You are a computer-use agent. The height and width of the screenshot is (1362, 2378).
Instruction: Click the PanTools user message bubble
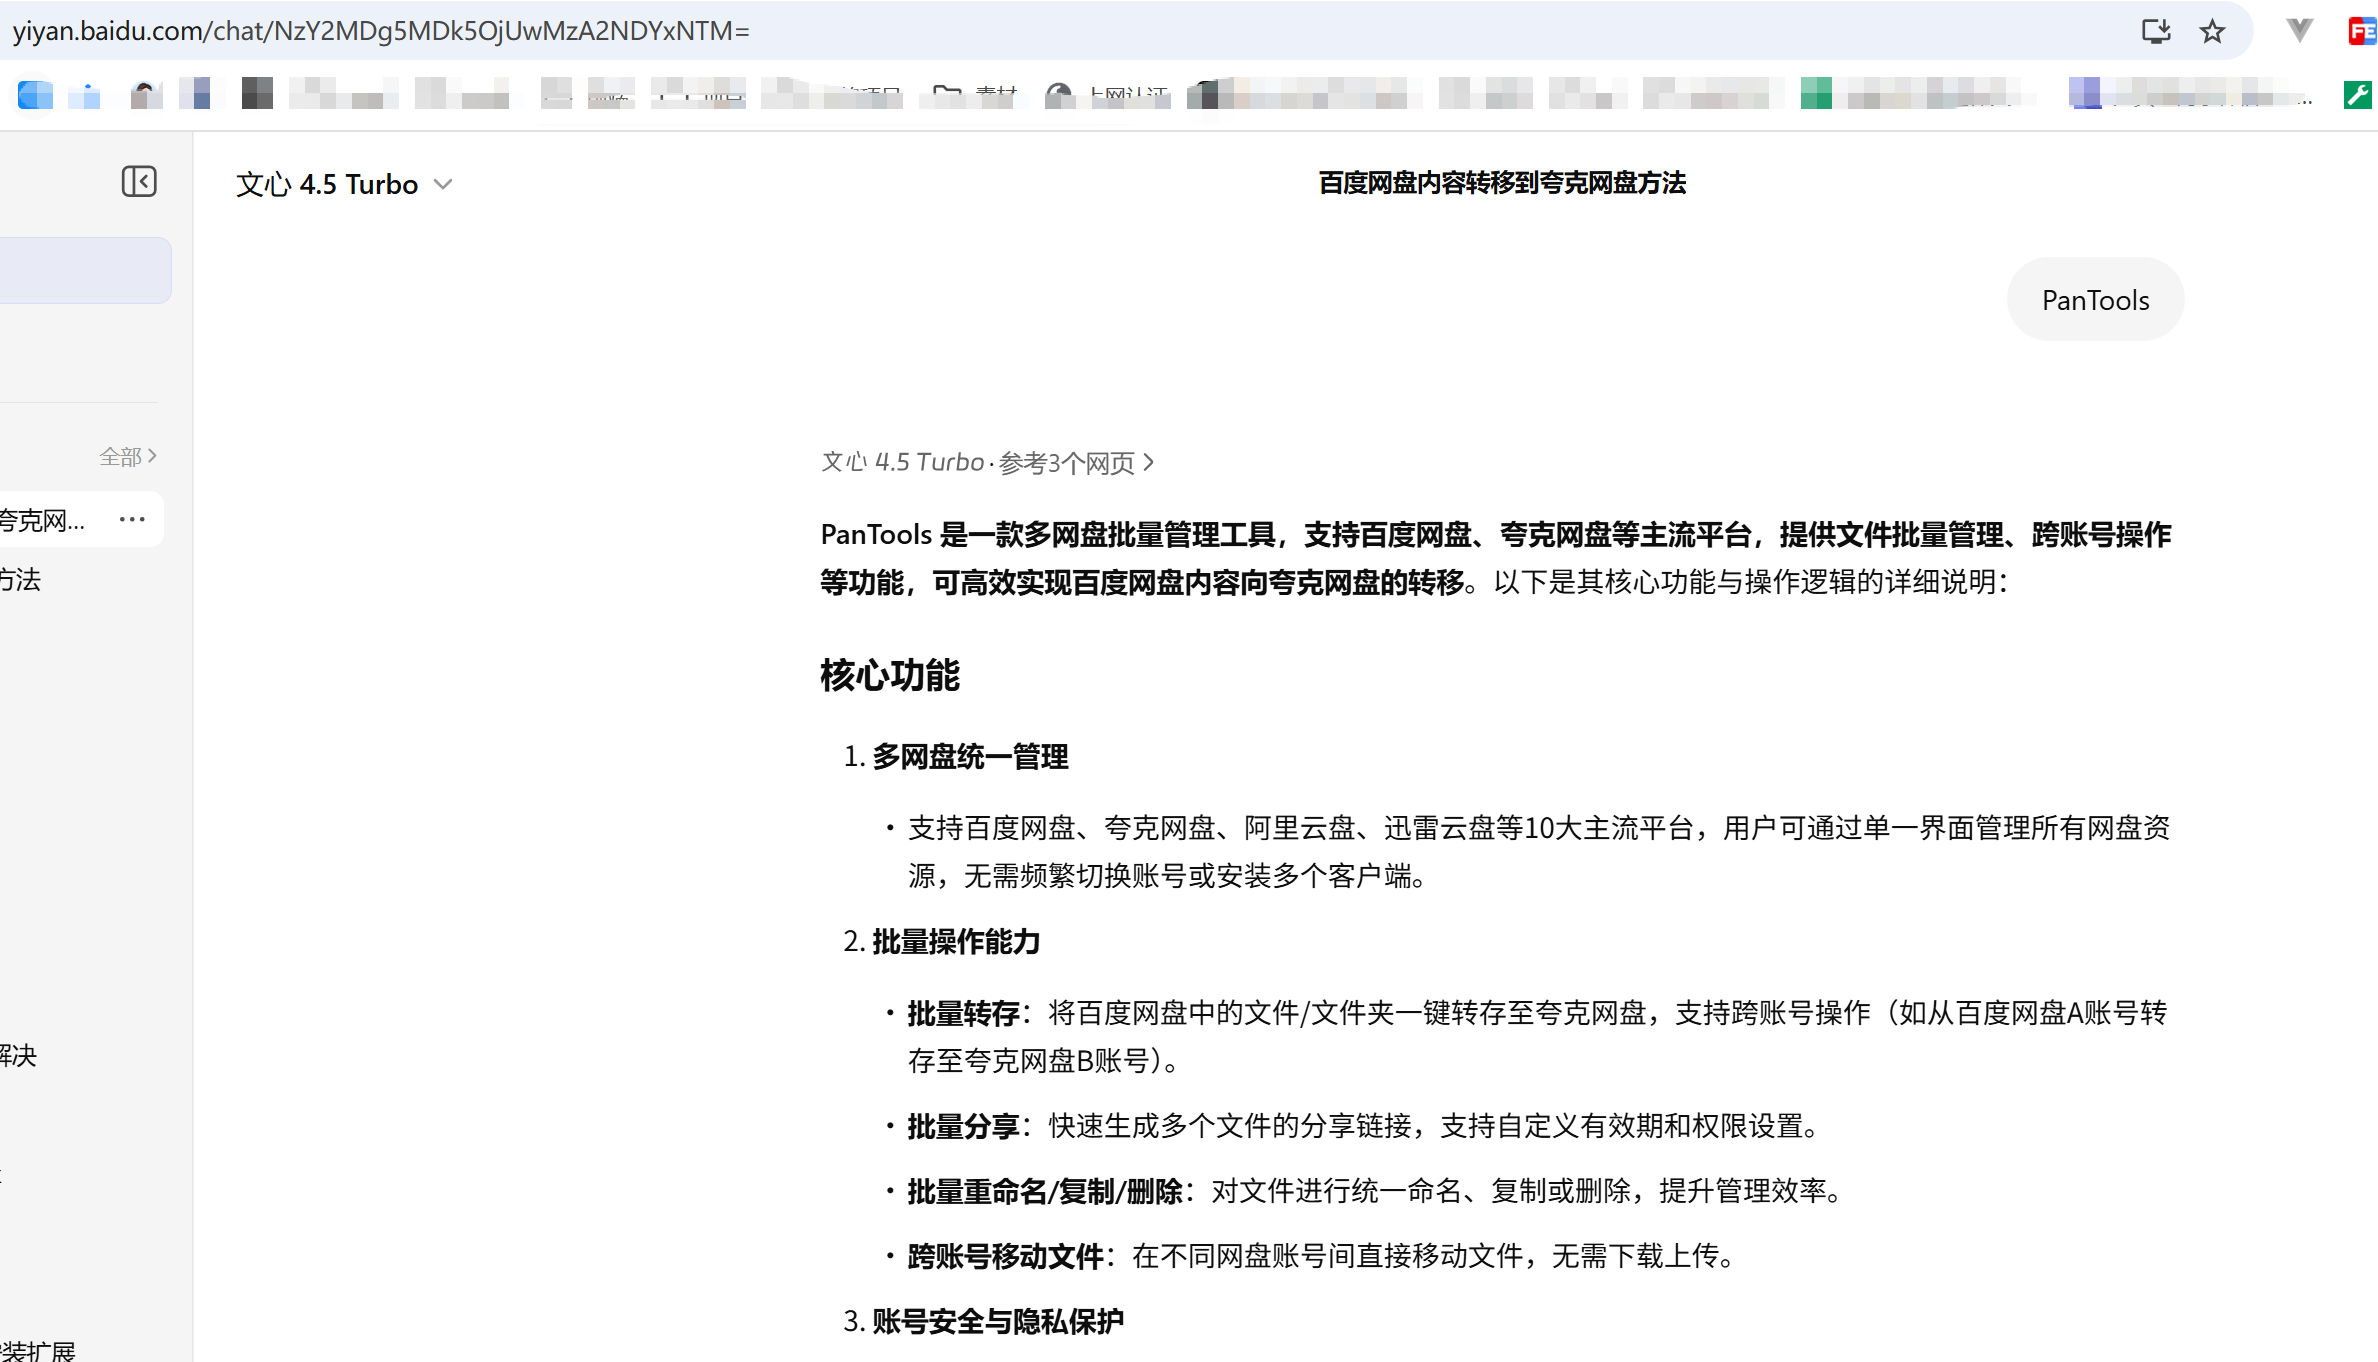[2095, 300]
